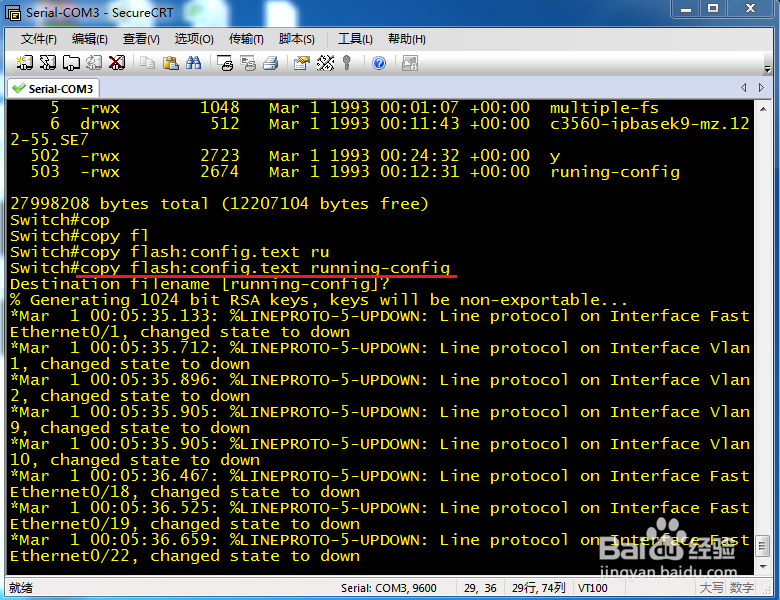
Task: Open Find with the binoculars icon
Action: click(x=194, y=63)
